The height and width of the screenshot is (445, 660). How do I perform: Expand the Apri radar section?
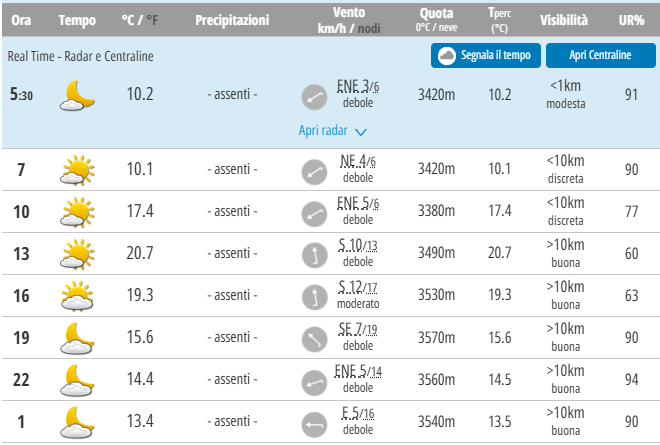point(325,131)
